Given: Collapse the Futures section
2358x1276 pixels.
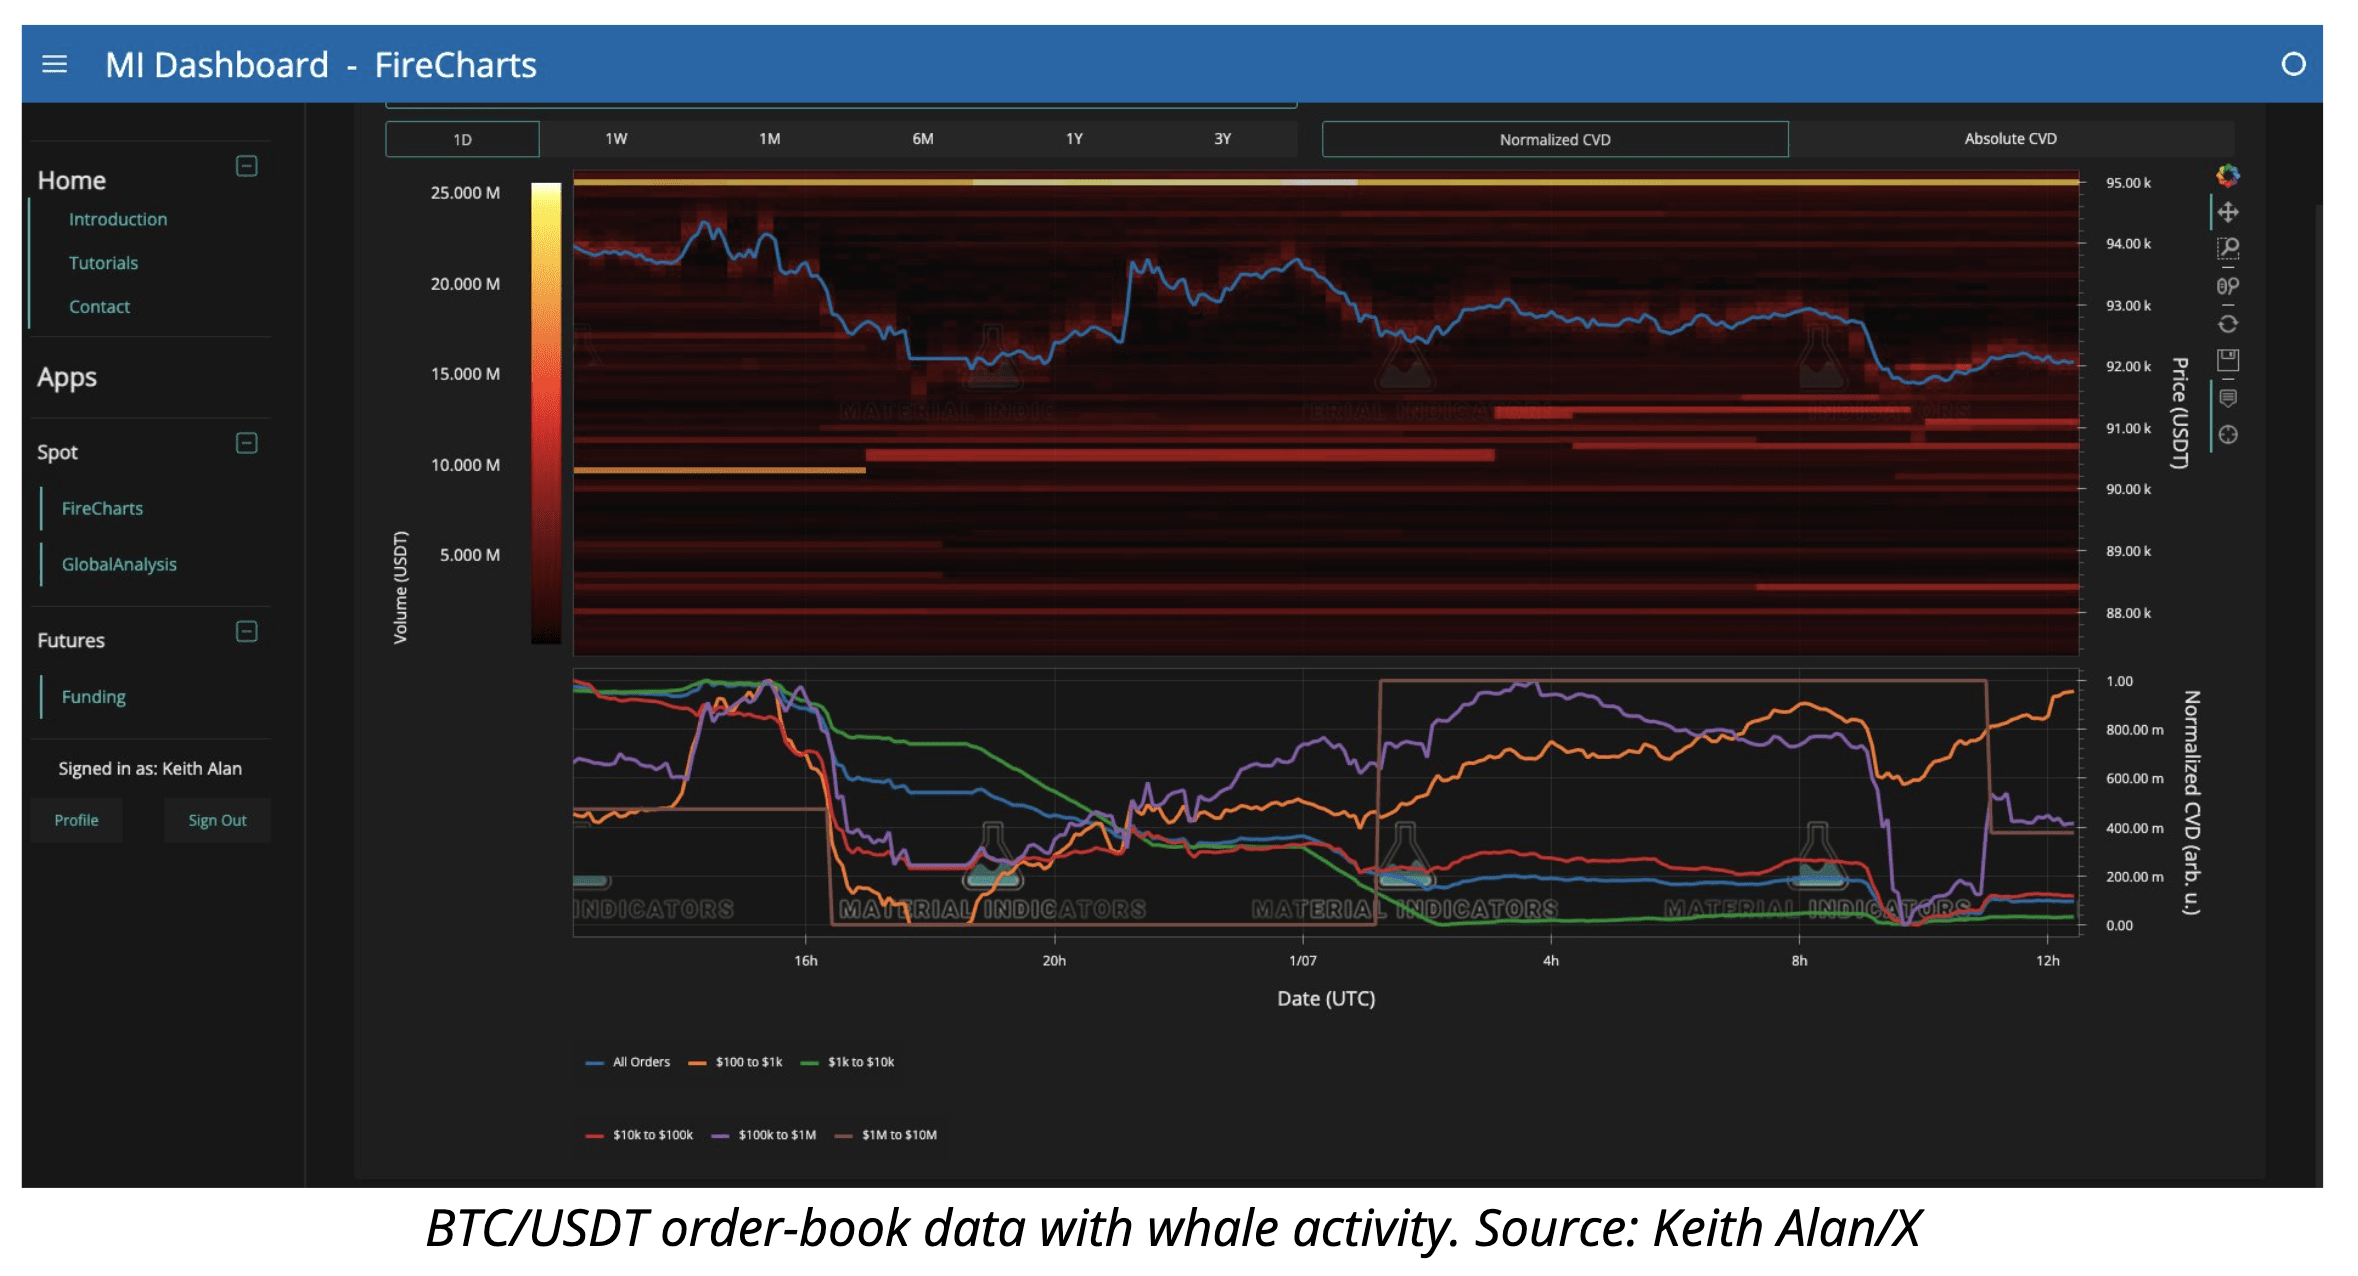Looking at the screenshot, I should click(246, 631).
